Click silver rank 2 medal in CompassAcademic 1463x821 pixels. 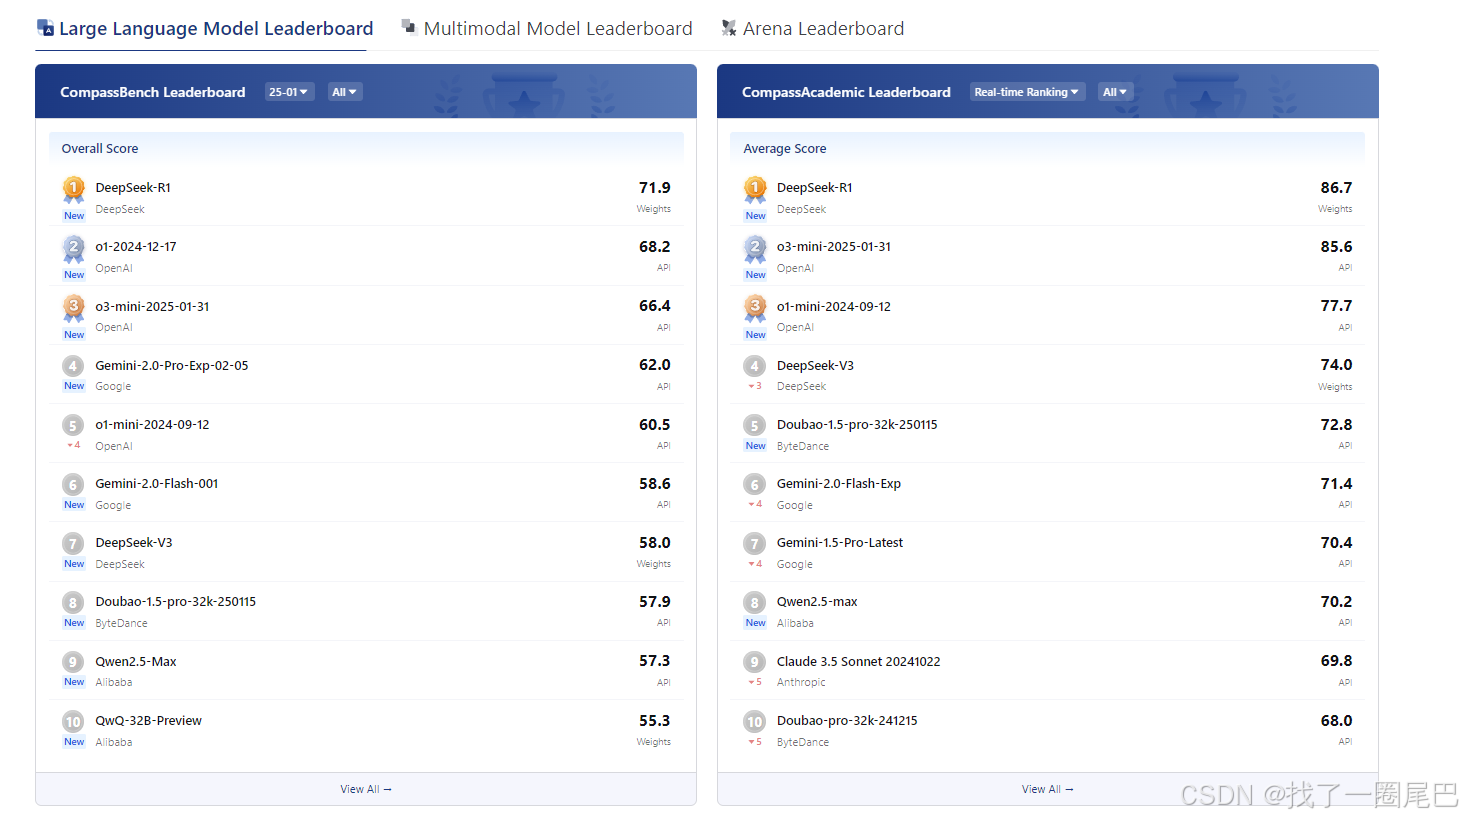click(755, 248)
